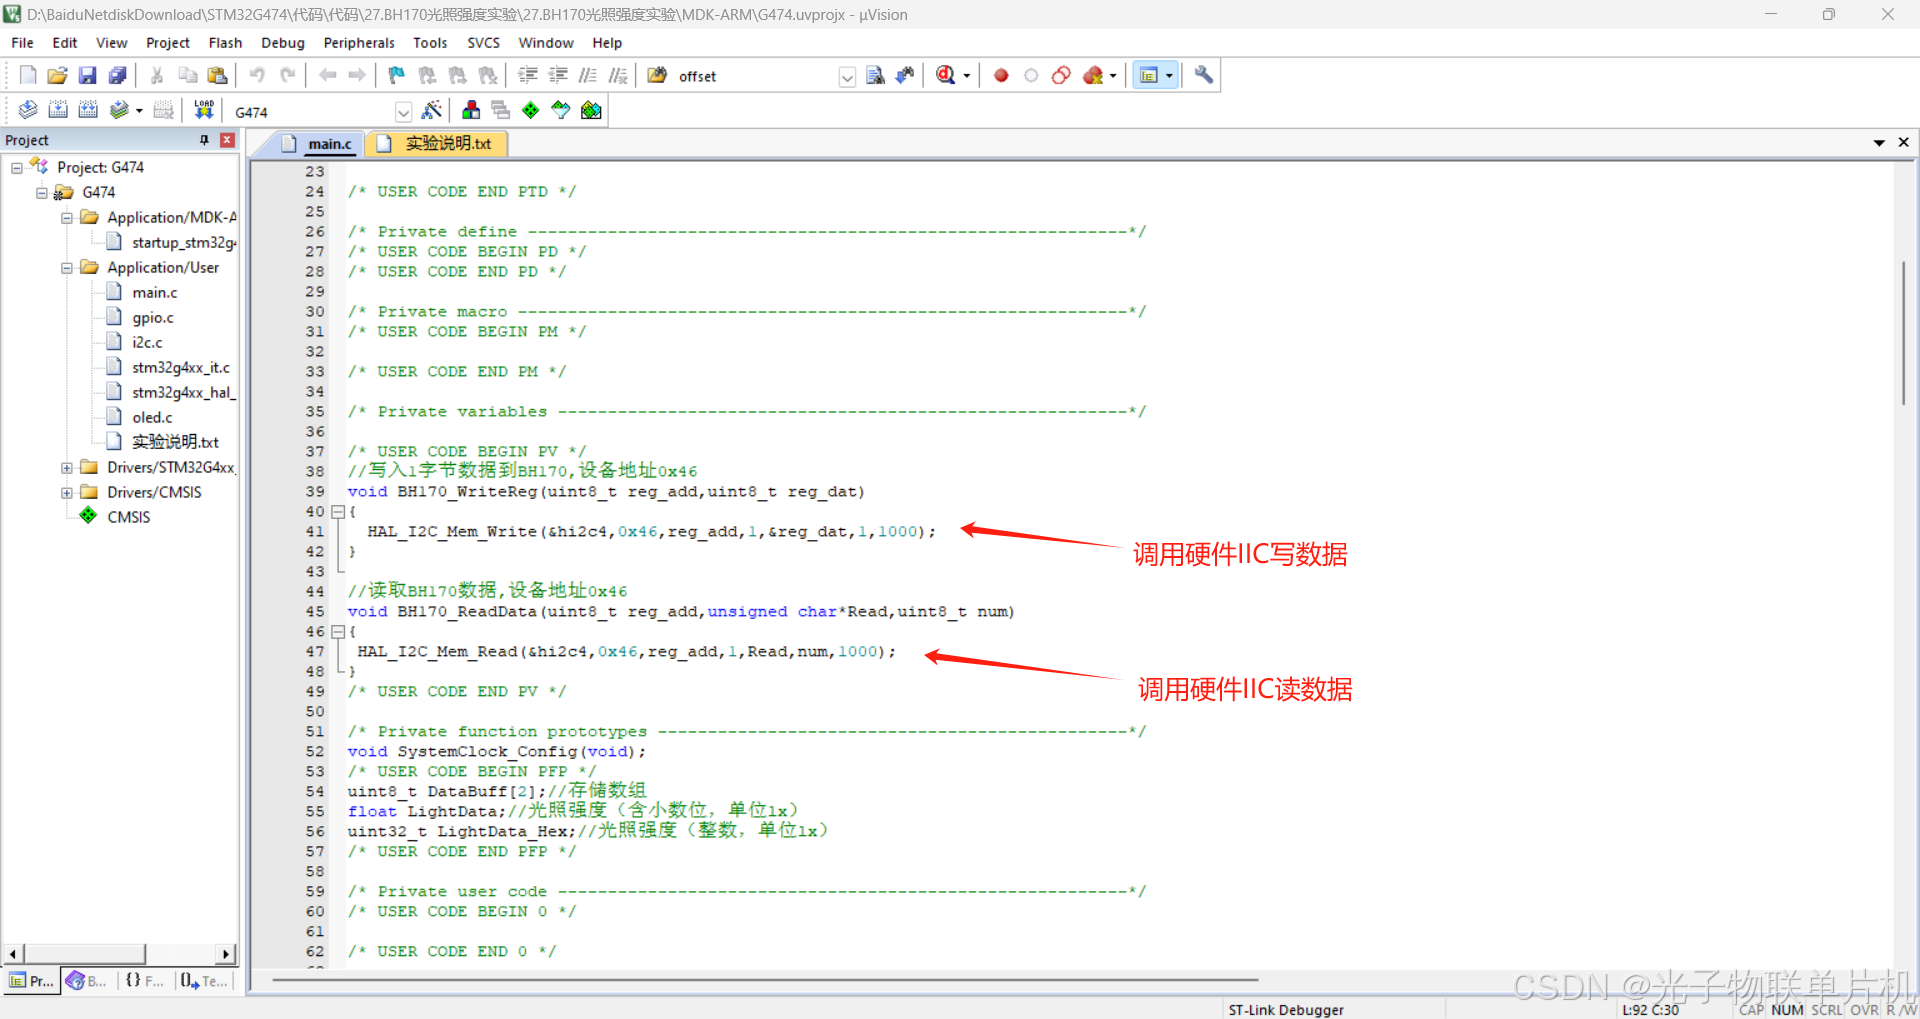Viewport: 1920px width, 1019px height.
Task: Translate the current file with the Translate icon
Action: [28, 110]
